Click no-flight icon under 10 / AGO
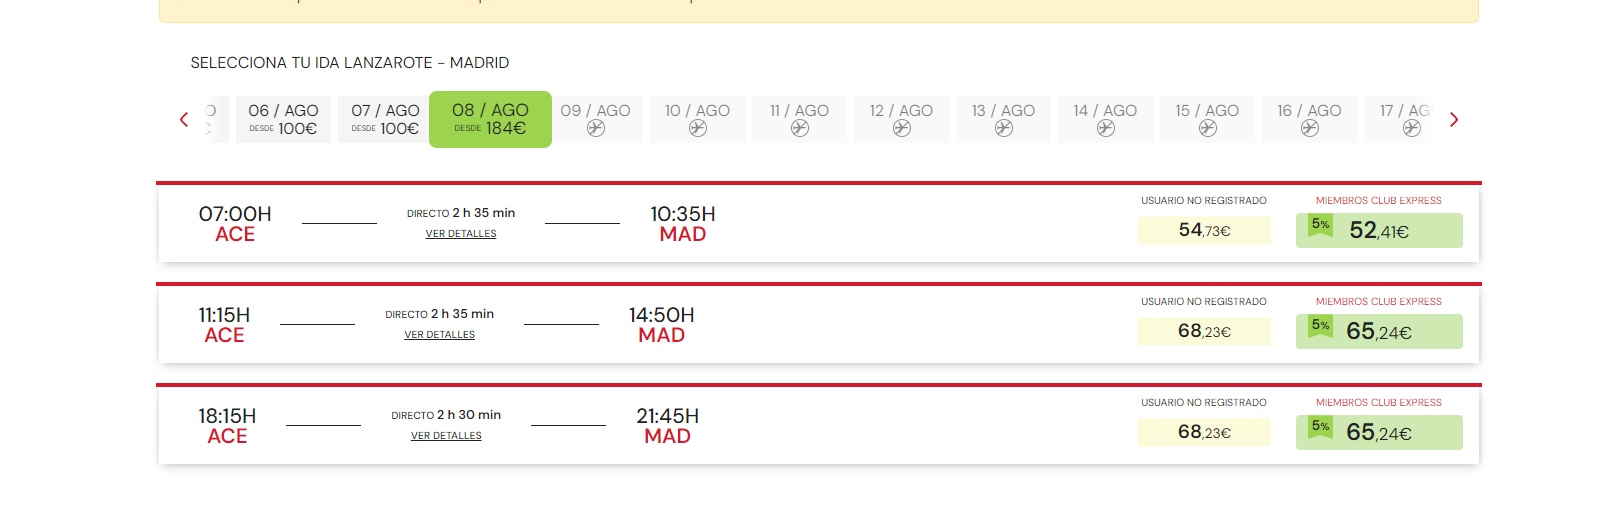Screen dimensions: 1618x515 (x=698, y=128)
